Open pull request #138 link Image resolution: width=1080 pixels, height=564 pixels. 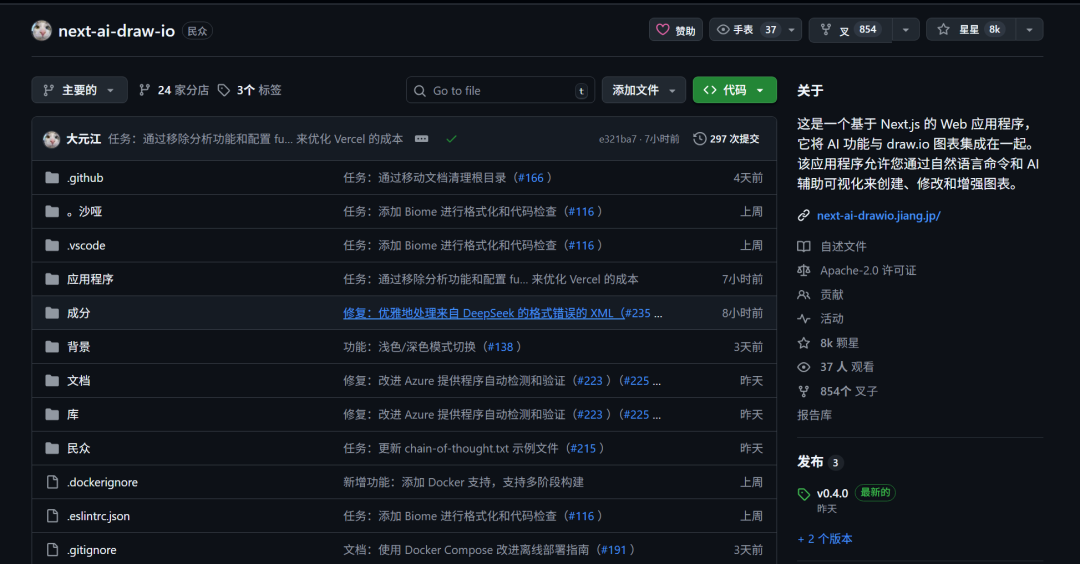point(501,346)
